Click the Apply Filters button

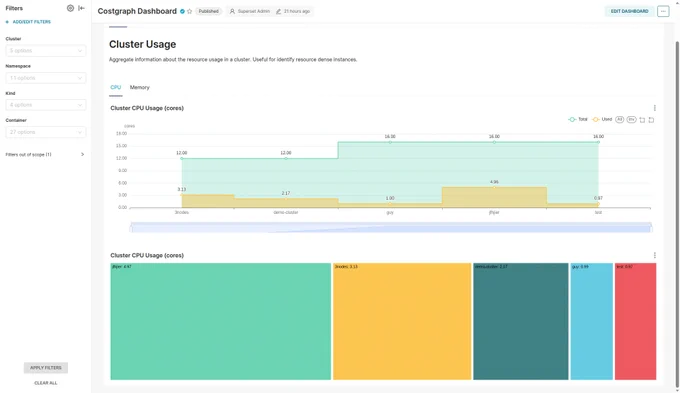pos(46,368)
